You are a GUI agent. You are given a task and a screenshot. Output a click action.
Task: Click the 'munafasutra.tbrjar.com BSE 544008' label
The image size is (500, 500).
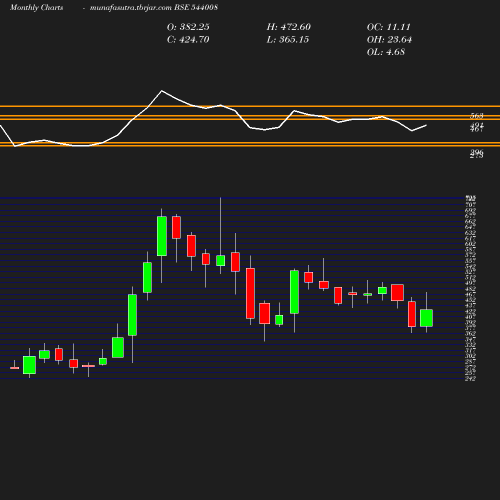154,7
